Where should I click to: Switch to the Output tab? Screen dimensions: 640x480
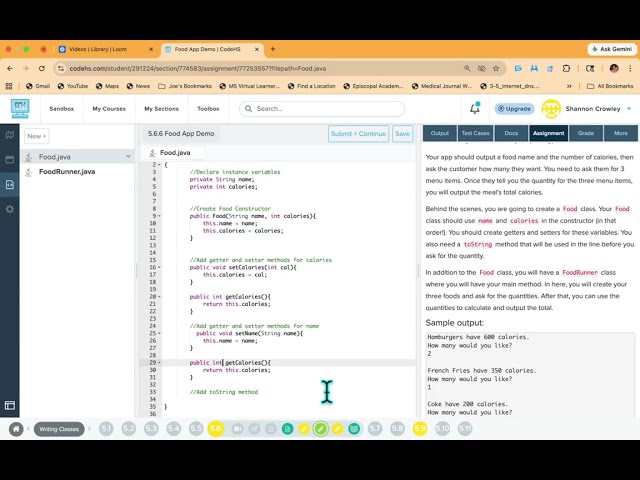[x=440, y=133]
